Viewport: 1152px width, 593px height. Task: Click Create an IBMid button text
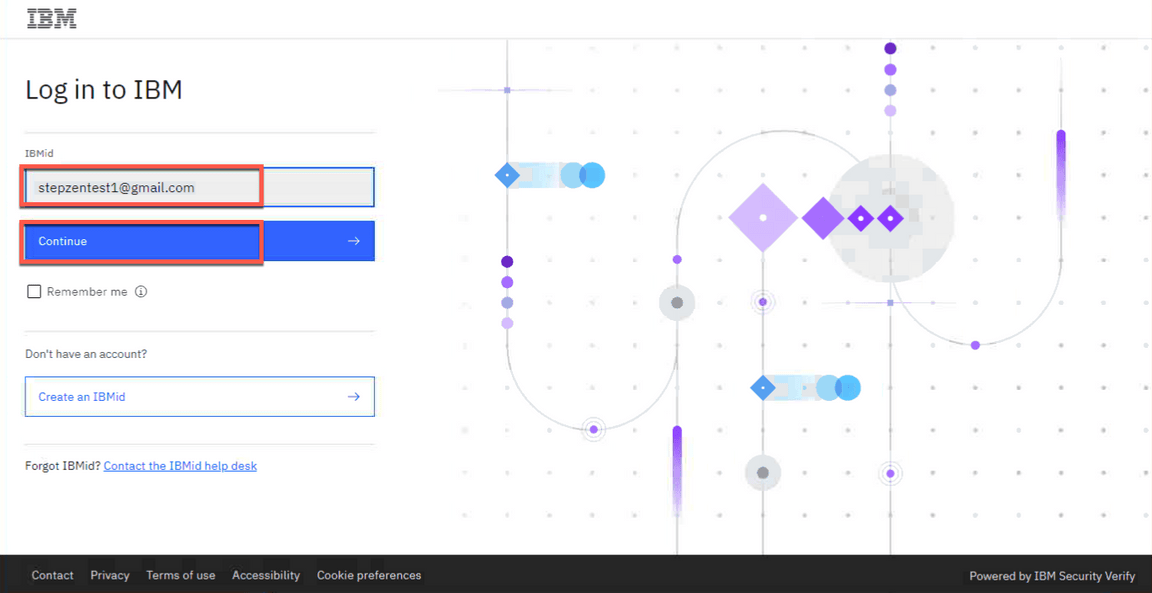pyautogui.click(x=82, y=397)
